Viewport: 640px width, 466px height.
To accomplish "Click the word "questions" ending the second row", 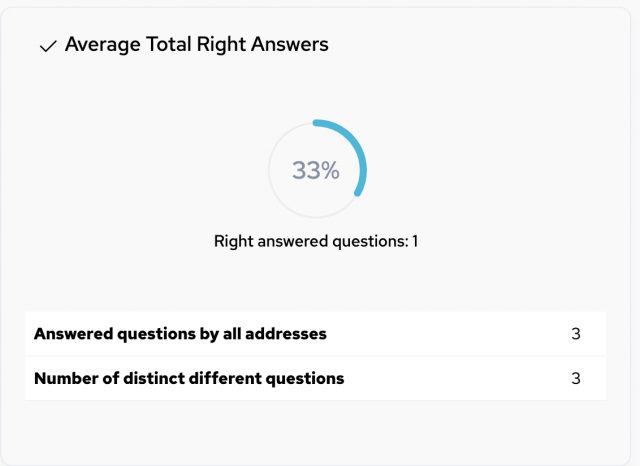I will coord(307,379).
